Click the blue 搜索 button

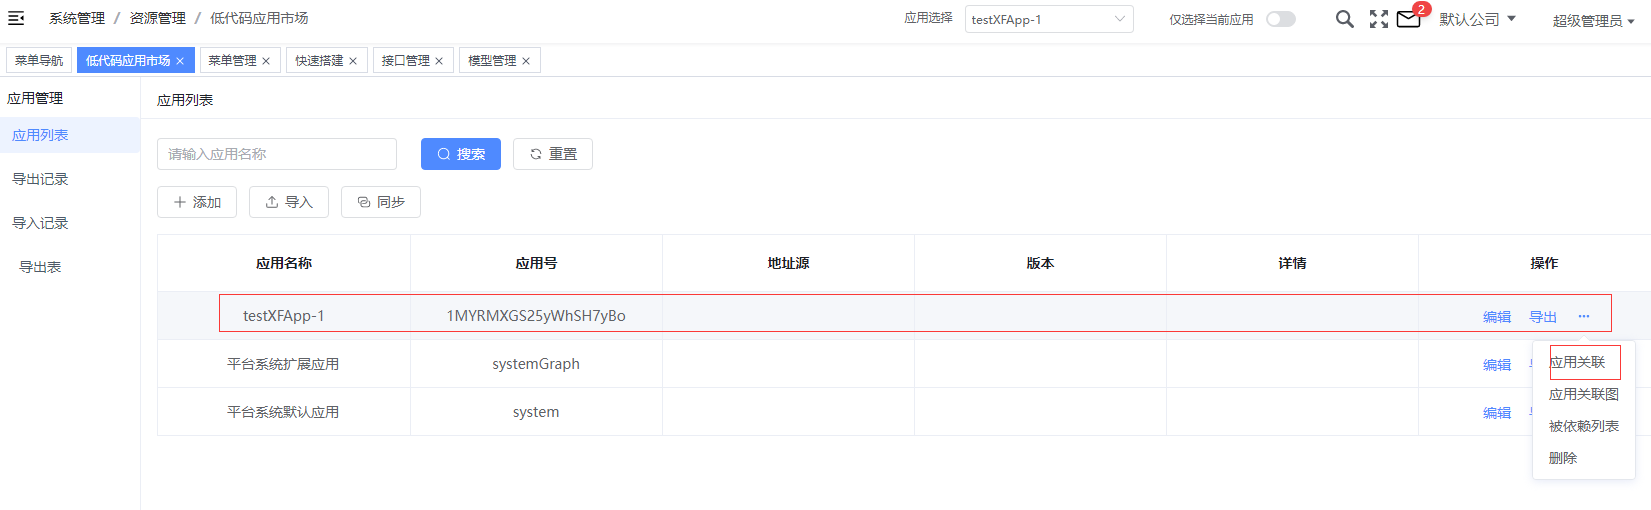click(461, 154)
